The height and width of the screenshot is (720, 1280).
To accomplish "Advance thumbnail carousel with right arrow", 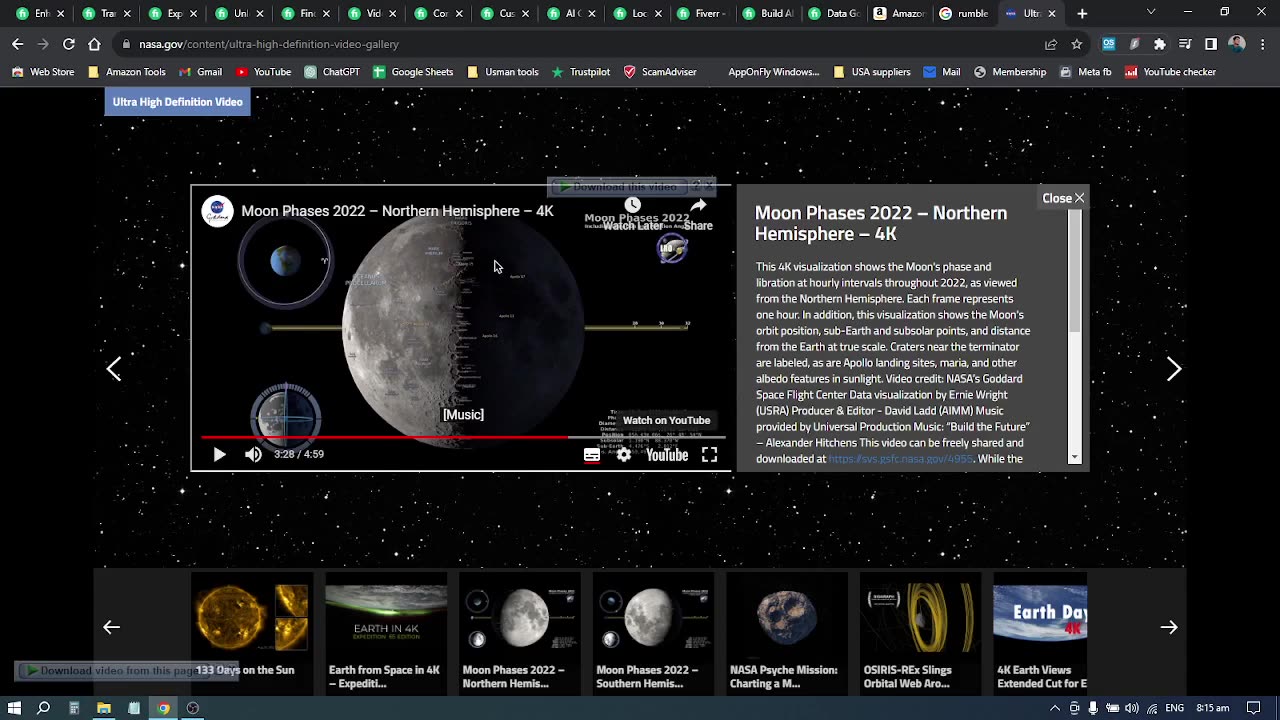I will 1169,627.
